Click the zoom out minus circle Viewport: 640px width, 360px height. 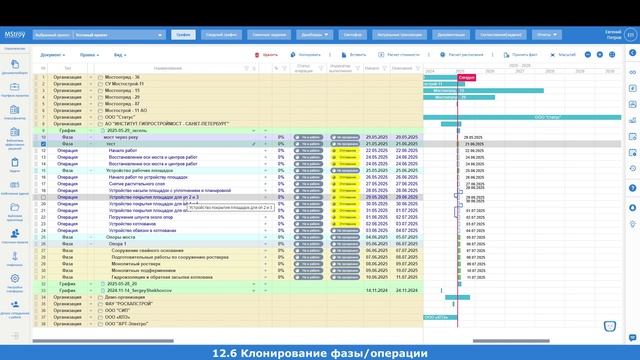[x=588, y=55]
